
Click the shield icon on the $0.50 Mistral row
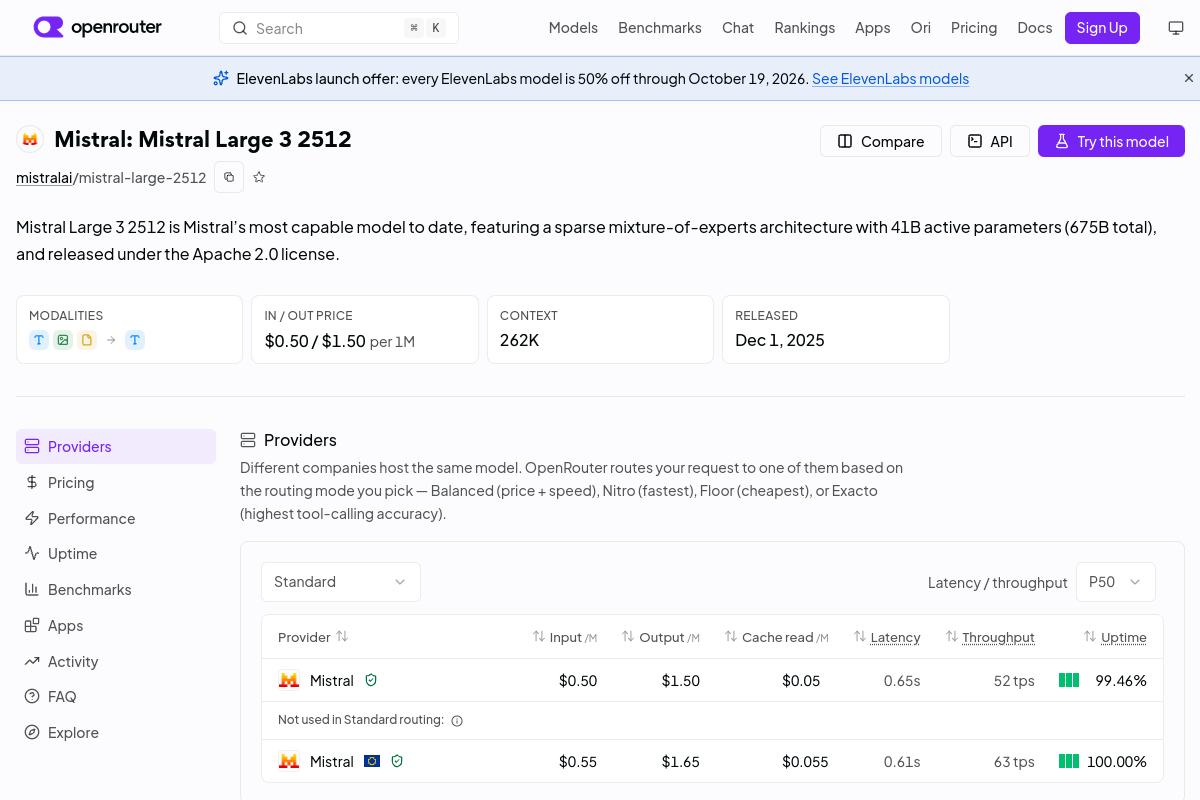pyautogui.click(x=371, y=680)
